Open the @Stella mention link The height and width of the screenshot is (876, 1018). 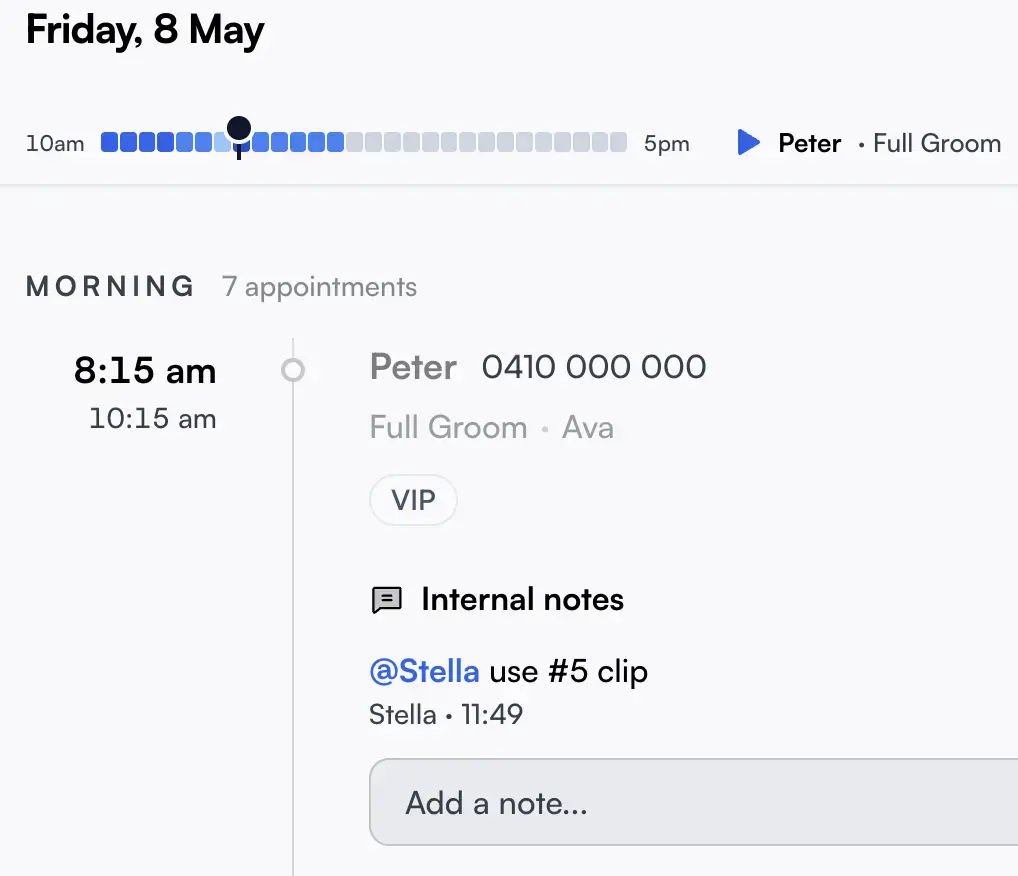424,671
